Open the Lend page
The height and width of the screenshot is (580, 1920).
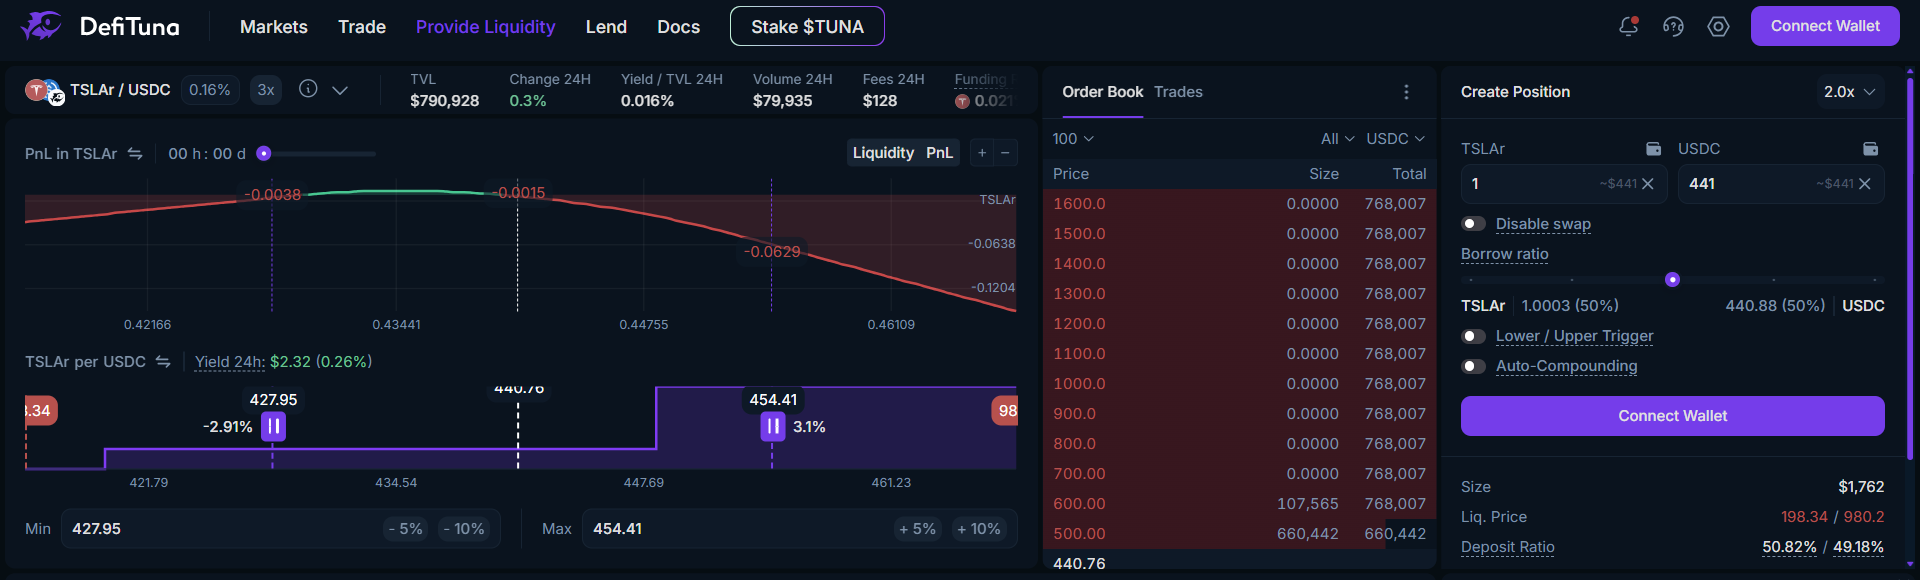coord(606,27)
